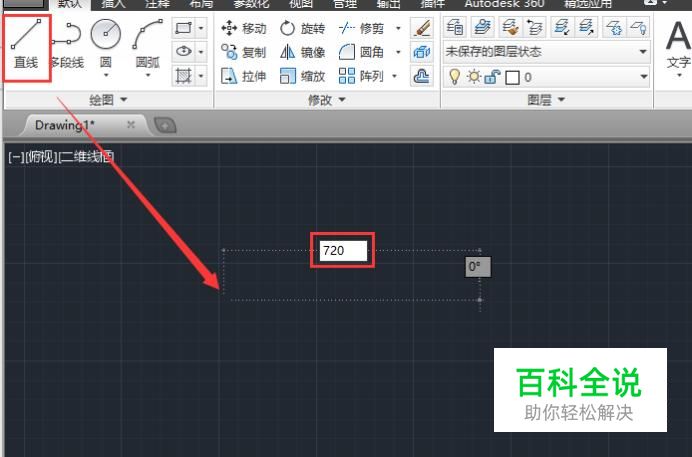Expand the 图层 layers panel
Image resolution: width=692 pixels, height=457 pixels.
pos(546,100)
